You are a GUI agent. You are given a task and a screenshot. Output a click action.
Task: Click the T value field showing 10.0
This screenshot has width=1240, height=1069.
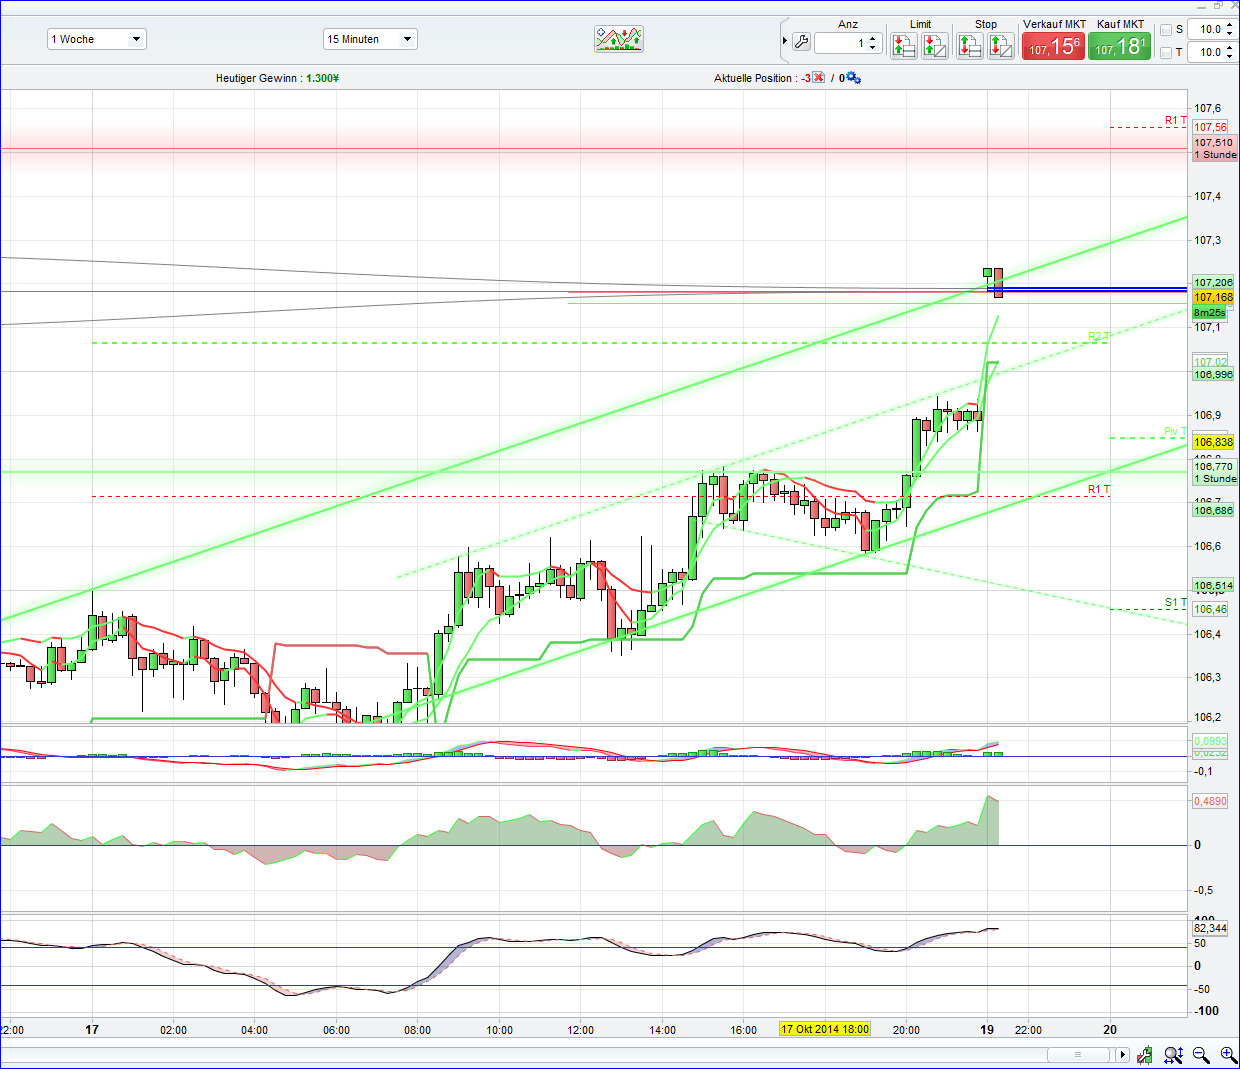click(x=1207, y=52)
